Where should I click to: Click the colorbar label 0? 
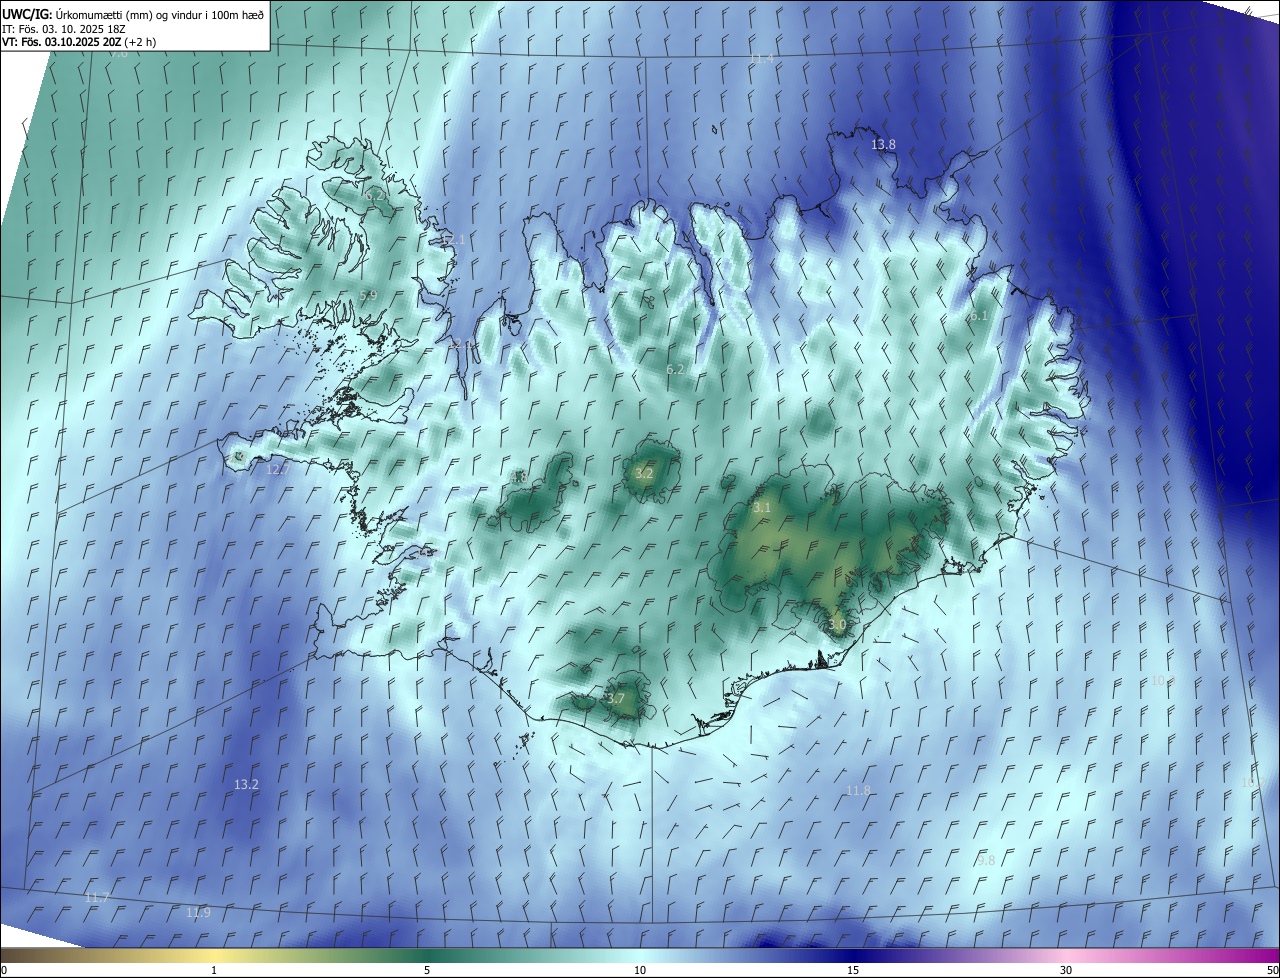pos(4,970)
